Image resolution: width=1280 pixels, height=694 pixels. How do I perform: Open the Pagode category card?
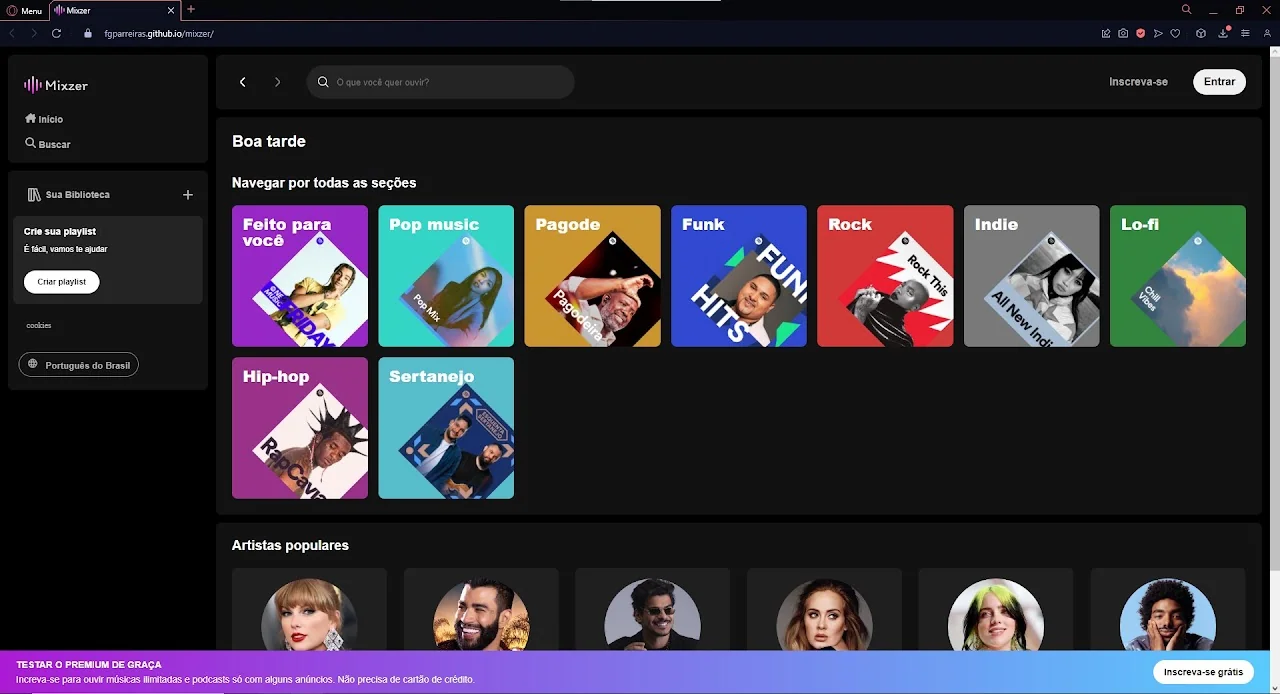[593, 276]
